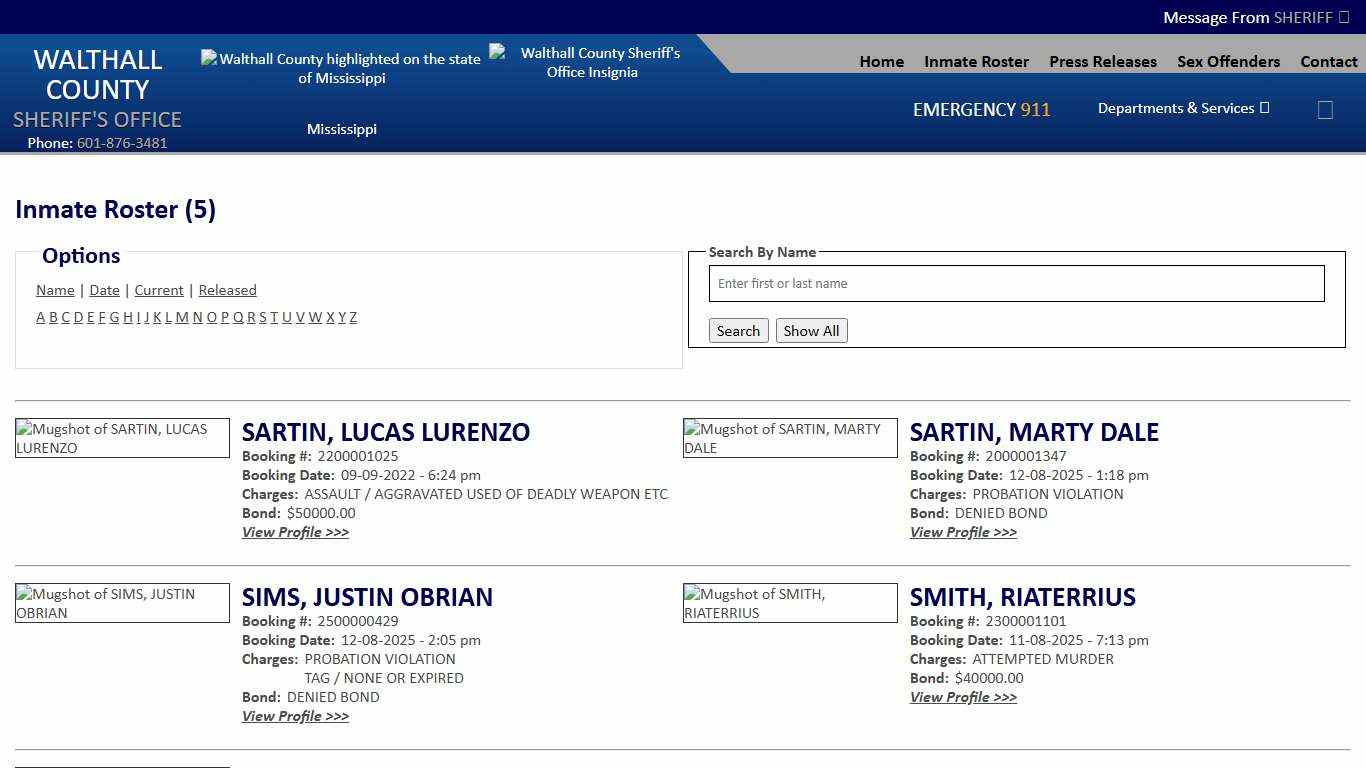Click the mugshot of SIMS, JUSTIN OBRIAN

pyautogui.click(x=122, y=603)
